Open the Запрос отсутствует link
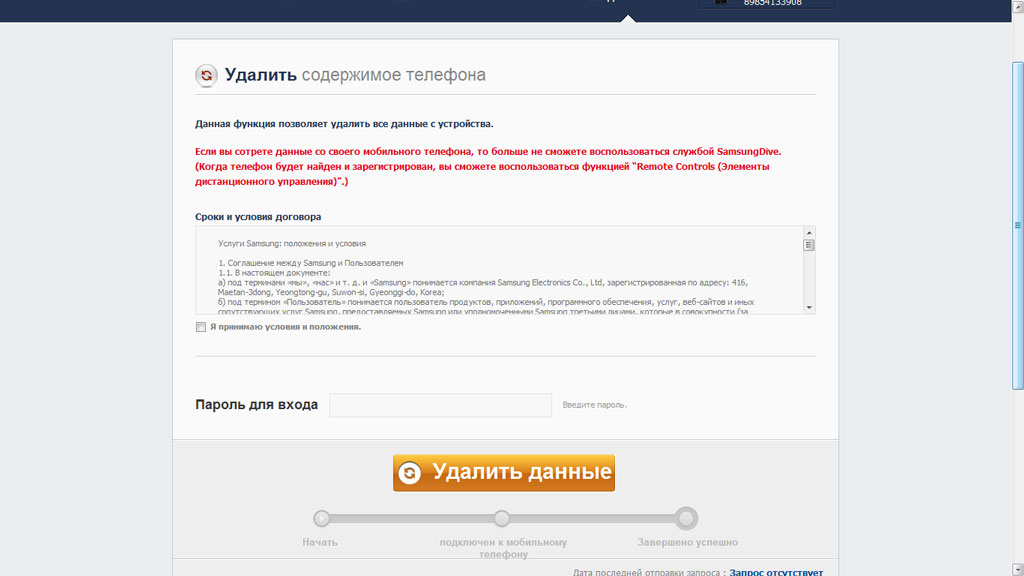This screenshot has height=576, width=1024. (776, 571)
